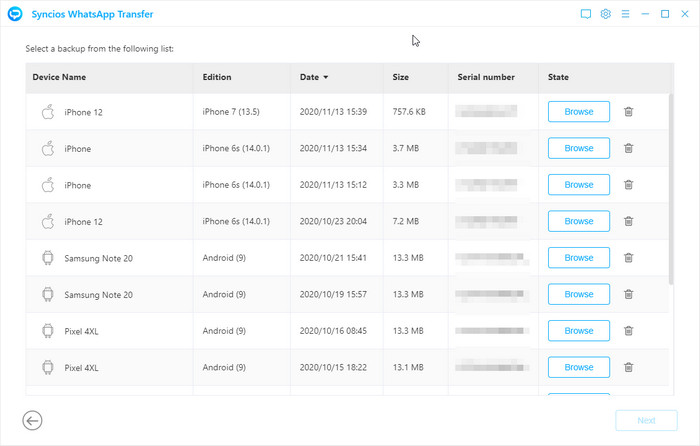Browse the 2020/10/21 15:41 Samsung backup
Image resolution: width=700 pixels, height=446 pixels.
click(579, 258)
